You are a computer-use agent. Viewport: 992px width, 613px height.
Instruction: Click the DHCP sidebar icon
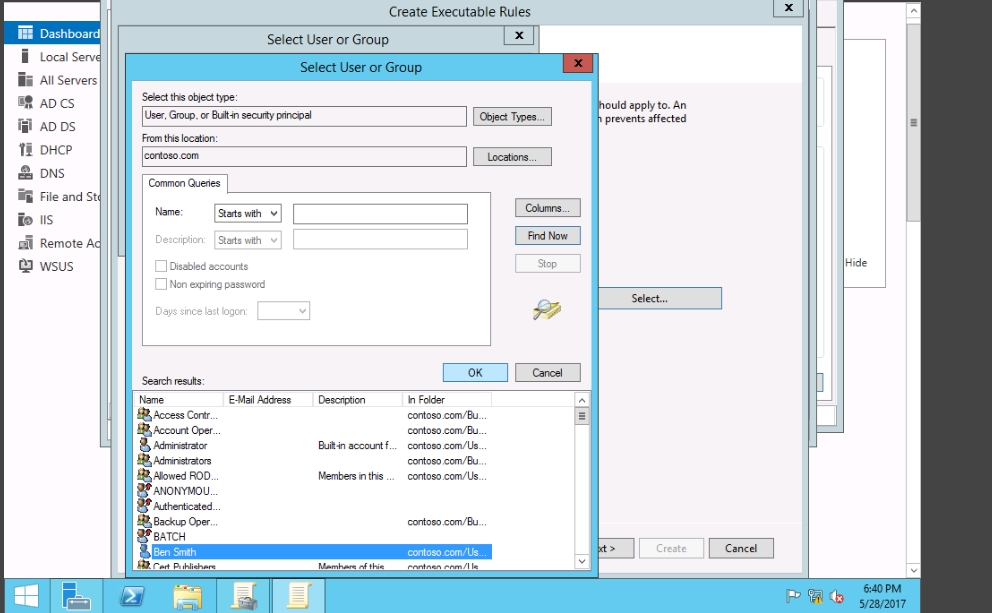click(26, 150)
